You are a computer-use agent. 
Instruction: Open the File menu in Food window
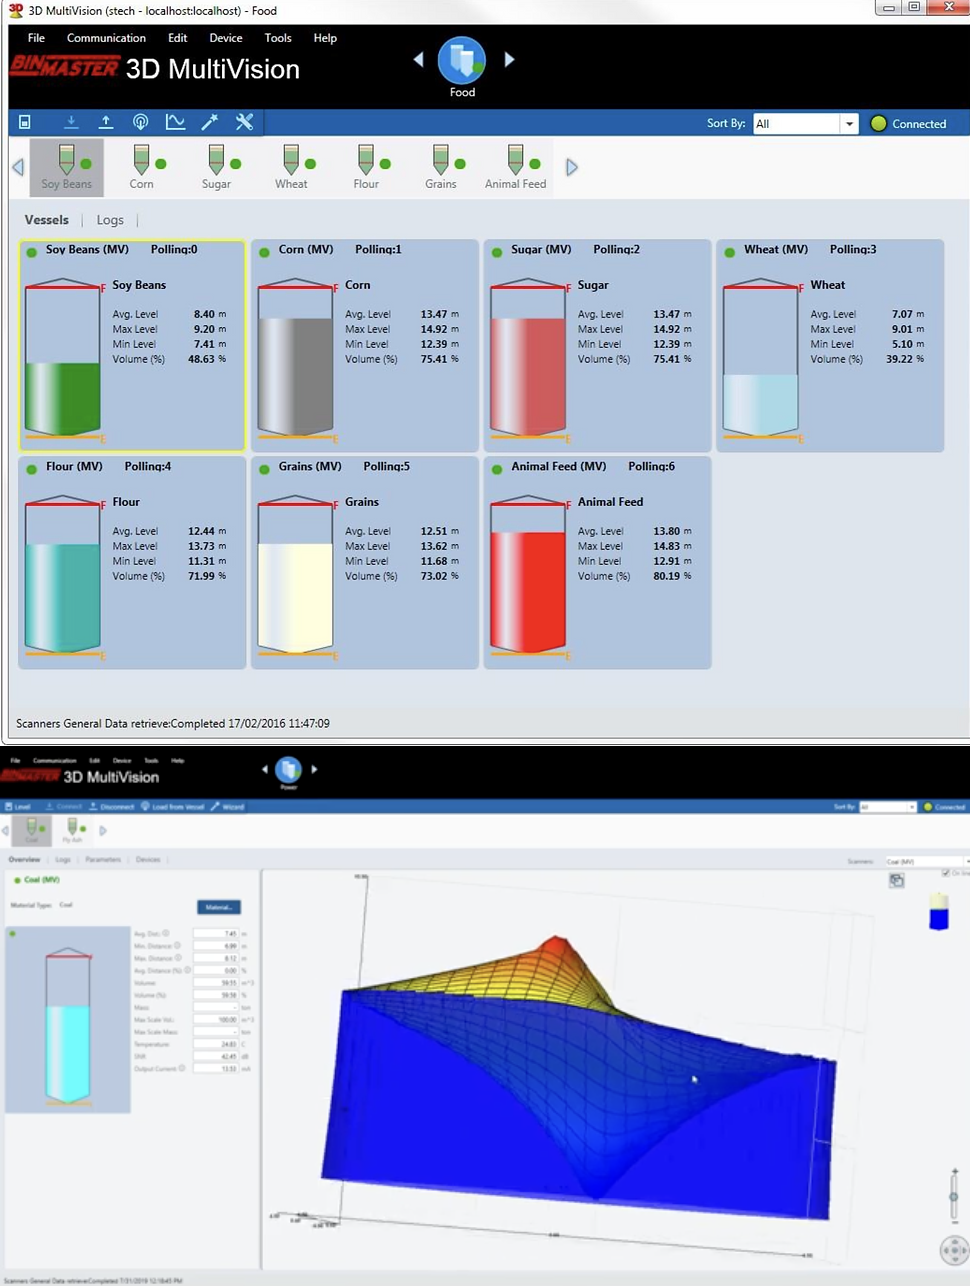(x=36, y=38)
